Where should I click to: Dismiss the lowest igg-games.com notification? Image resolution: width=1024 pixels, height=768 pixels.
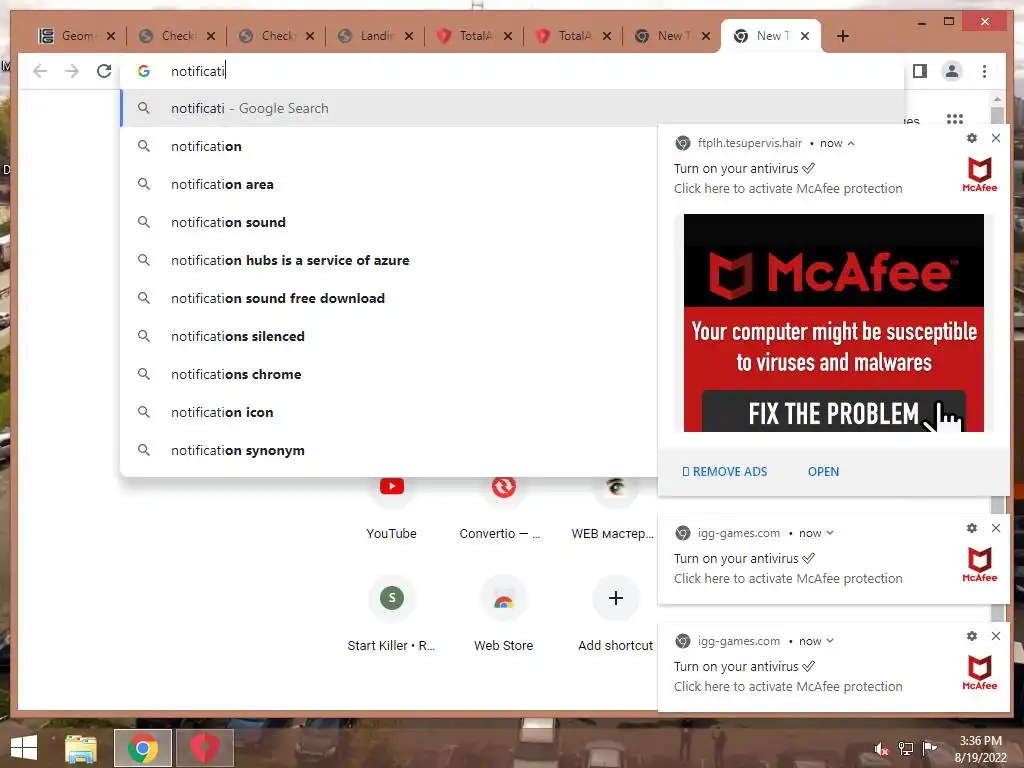point(996,636)
